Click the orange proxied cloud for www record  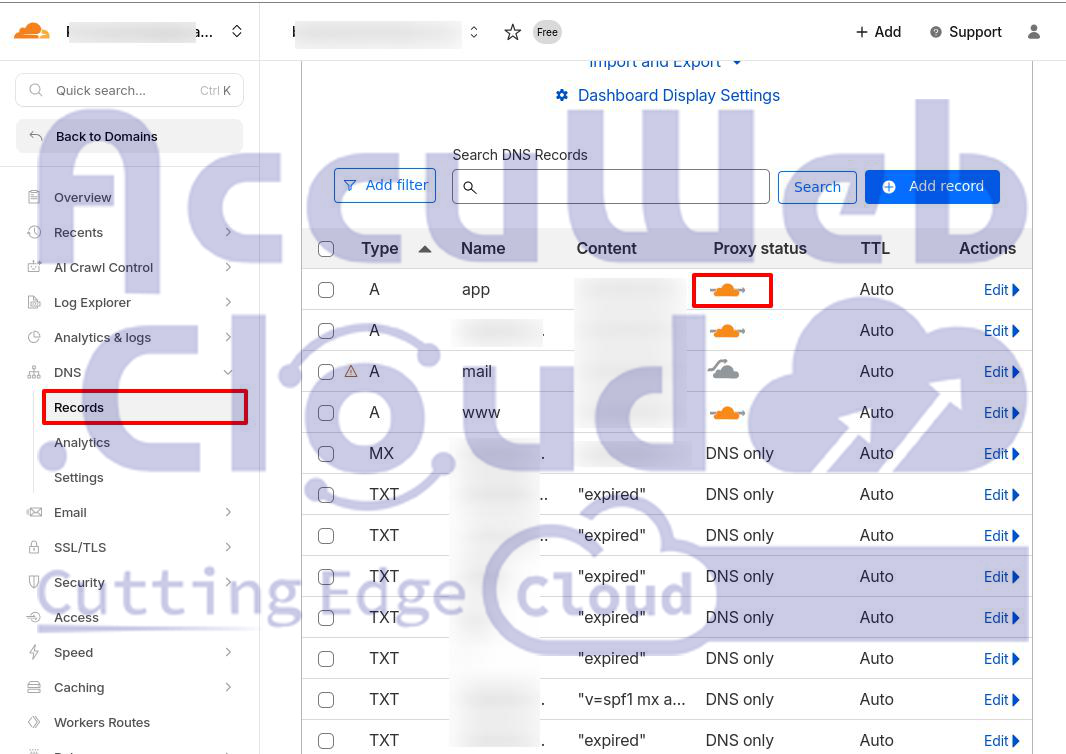click(727, 412)
